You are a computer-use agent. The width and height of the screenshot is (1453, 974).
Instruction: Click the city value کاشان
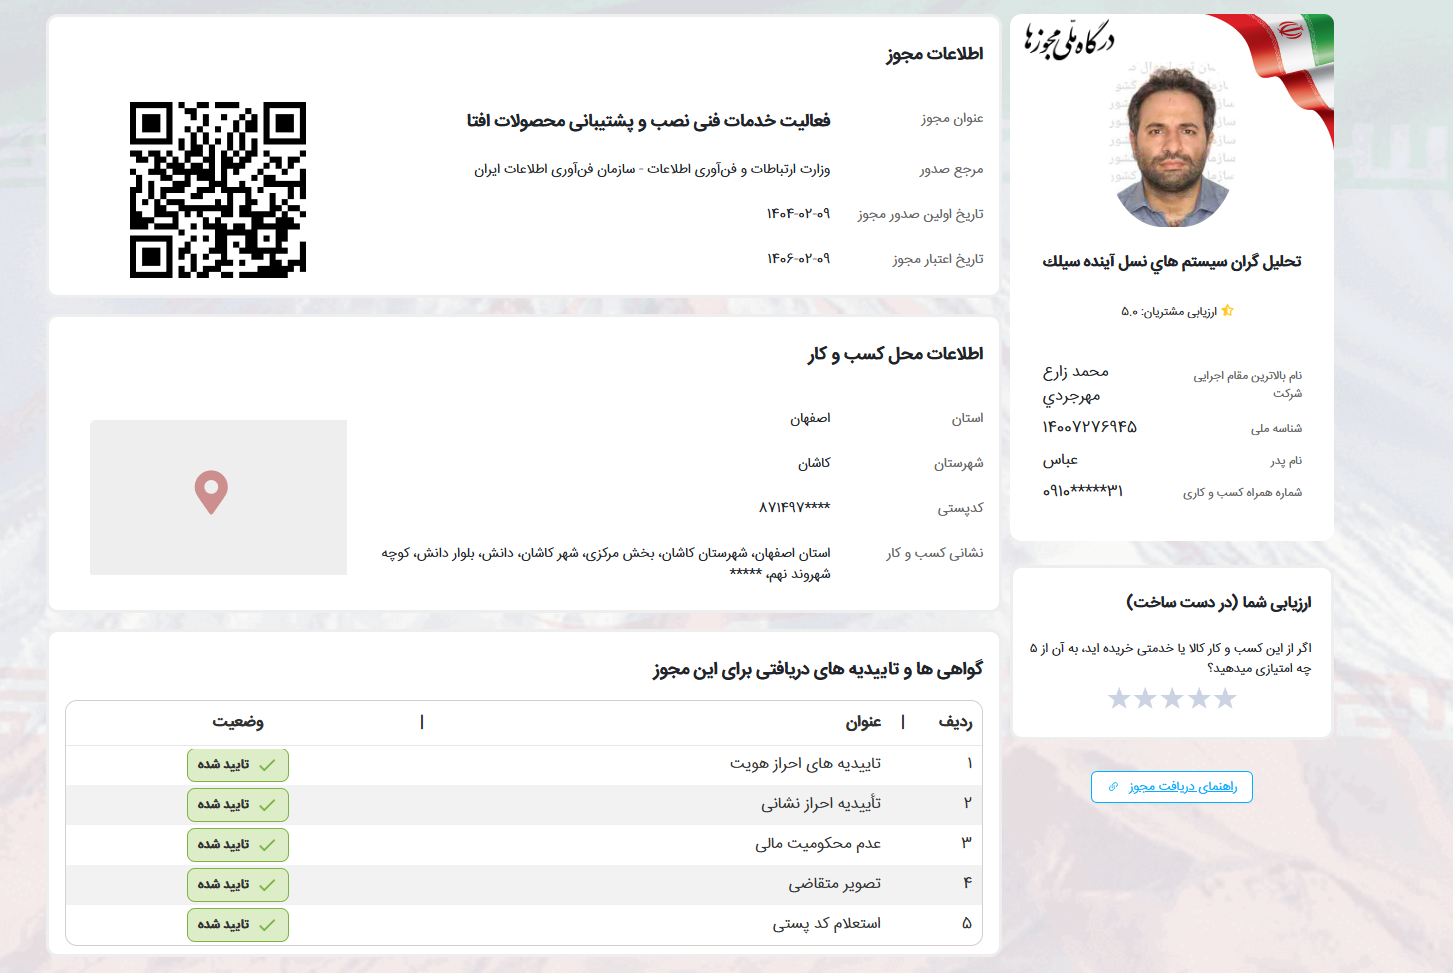tap(814, 463)
